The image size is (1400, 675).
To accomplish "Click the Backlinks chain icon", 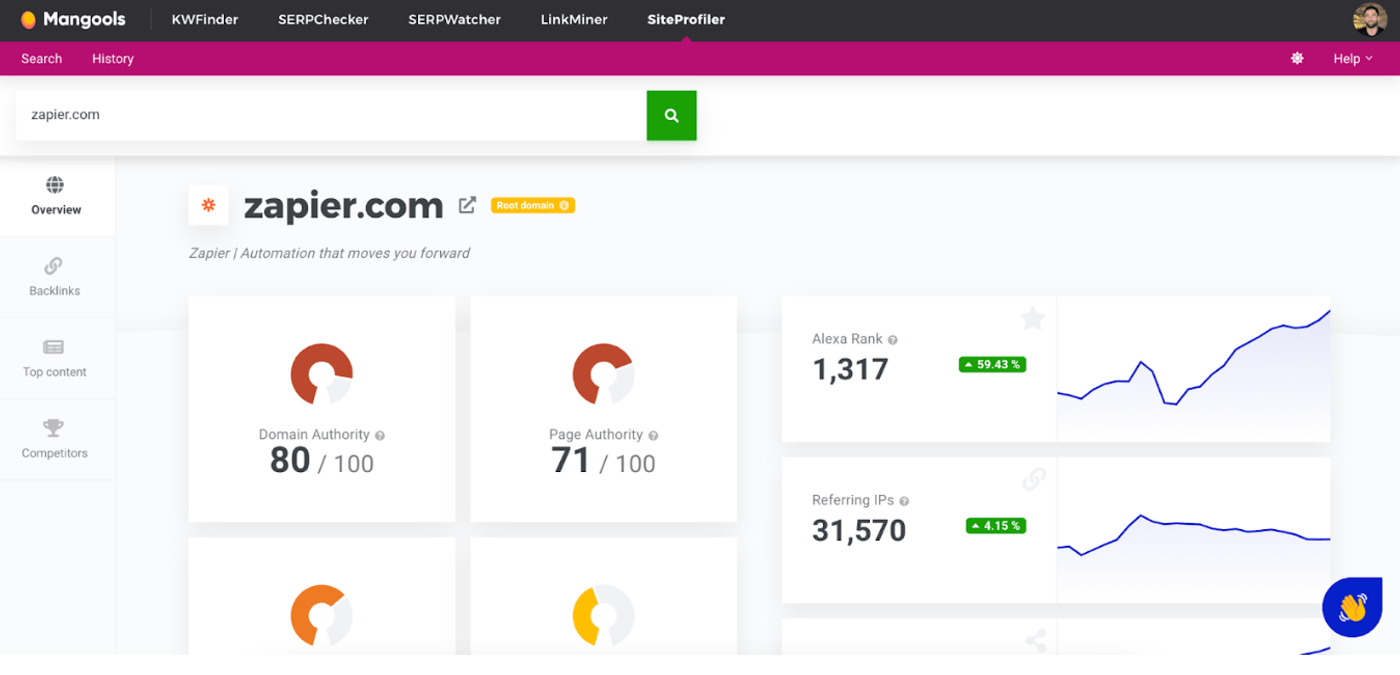I will click(54, 265).
